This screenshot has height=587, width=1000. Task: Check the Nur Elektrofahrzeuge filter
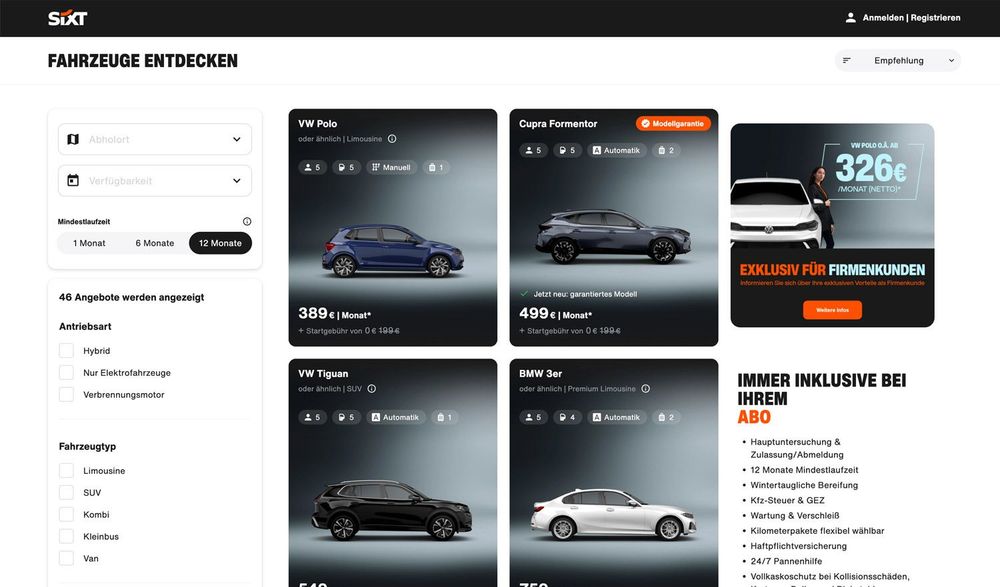66,373
